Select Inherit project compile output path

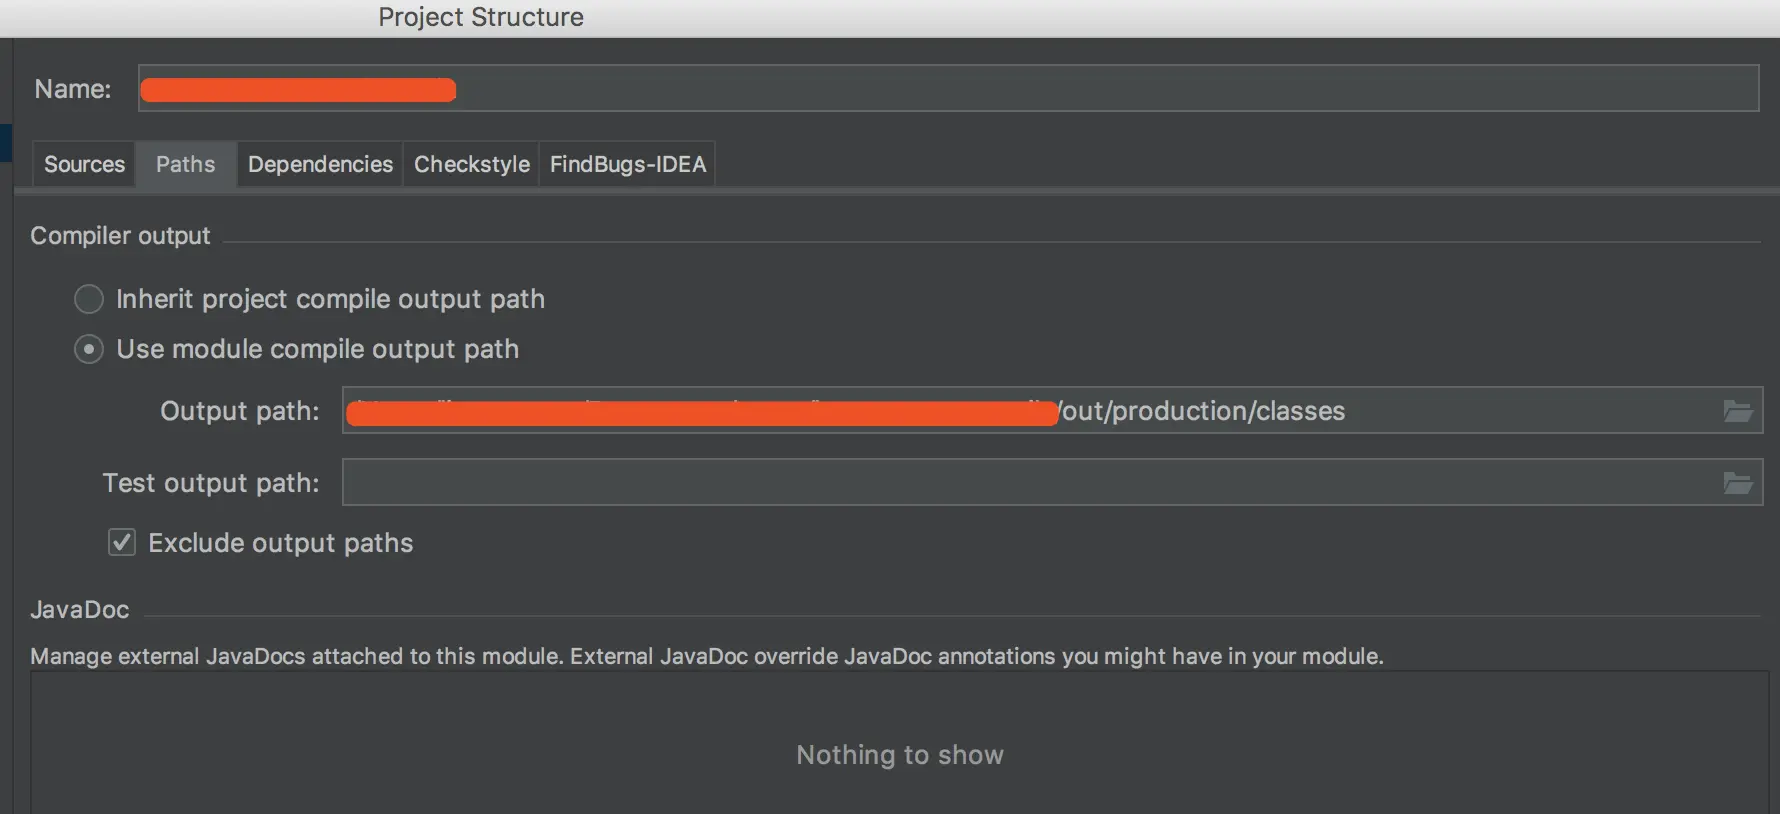(x=89, y=299)
